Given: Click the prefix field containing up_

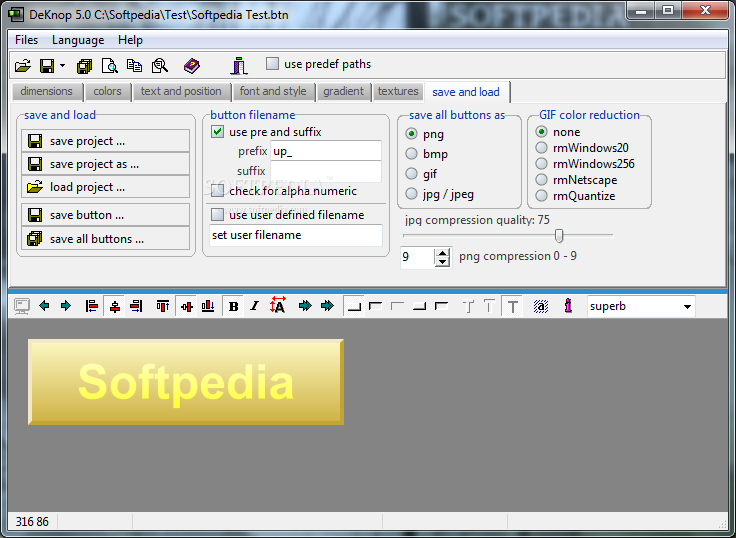Looking at the screenshot, I should [326, 151].
